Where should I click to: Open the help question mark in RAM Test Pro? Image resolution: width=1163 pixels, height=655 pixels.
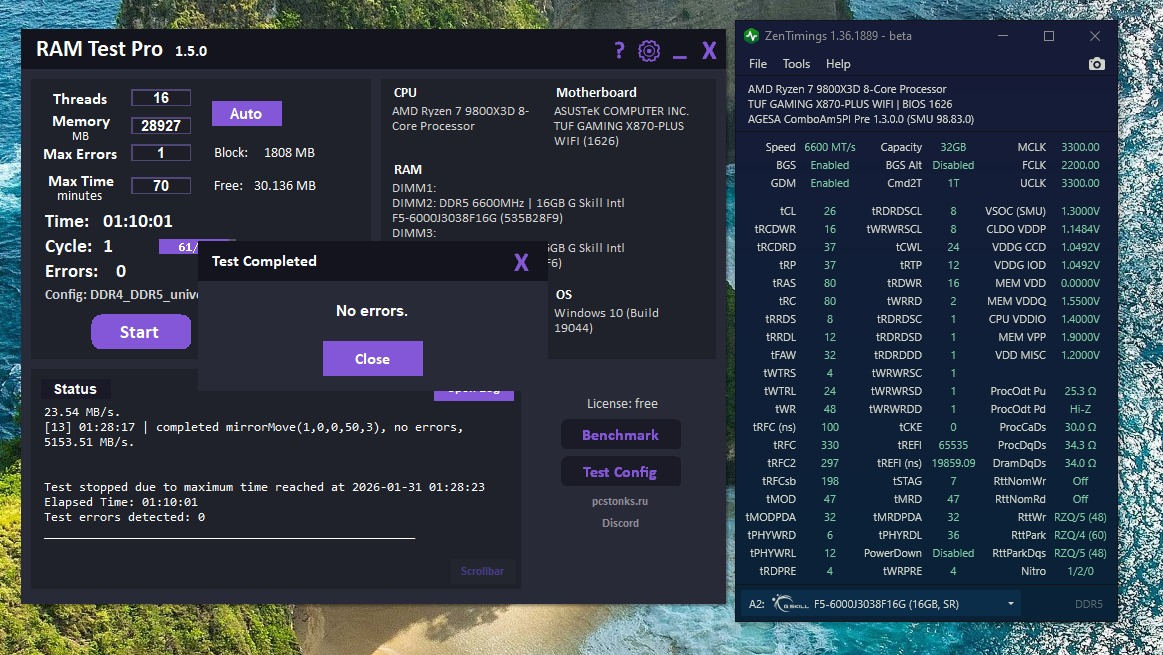pos(619,50)
